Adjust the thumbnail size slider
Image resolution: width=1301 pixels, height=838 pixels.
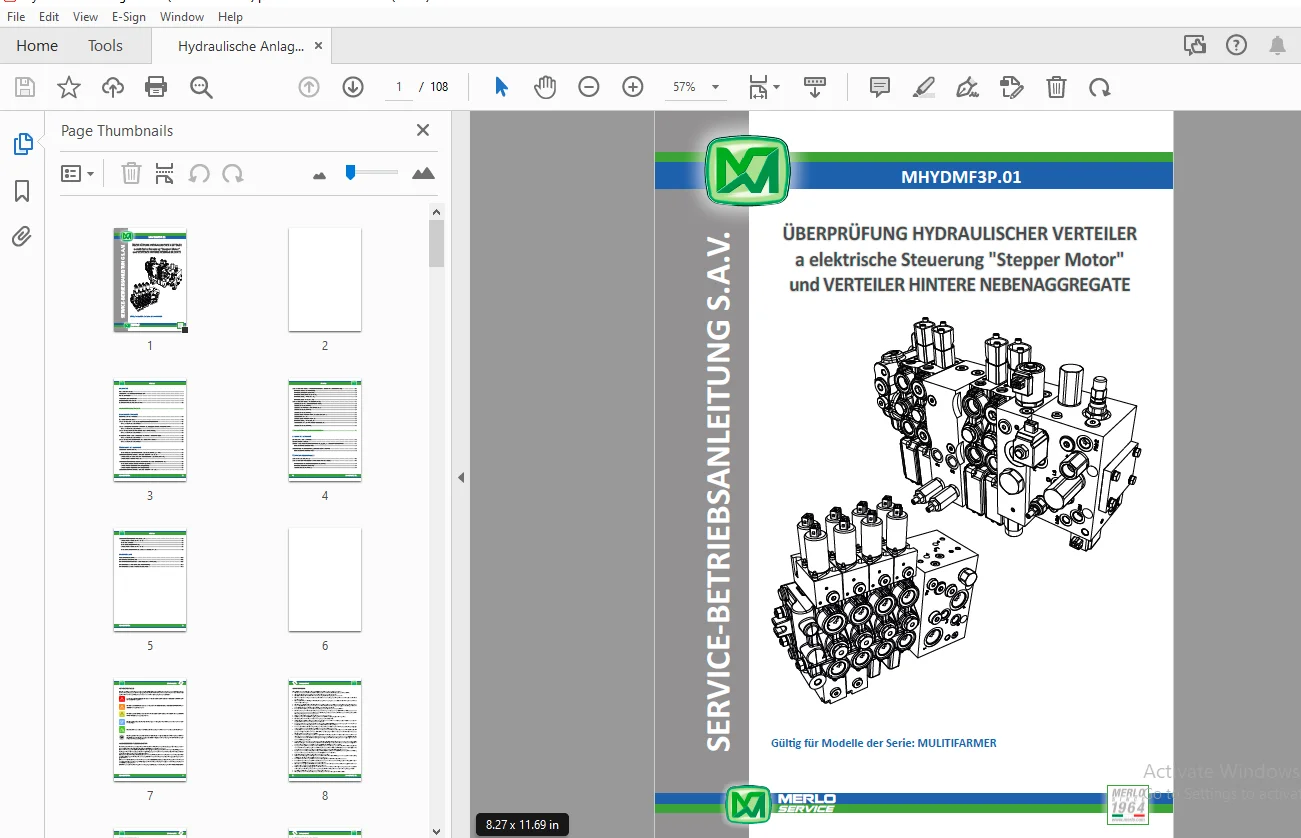351,173
